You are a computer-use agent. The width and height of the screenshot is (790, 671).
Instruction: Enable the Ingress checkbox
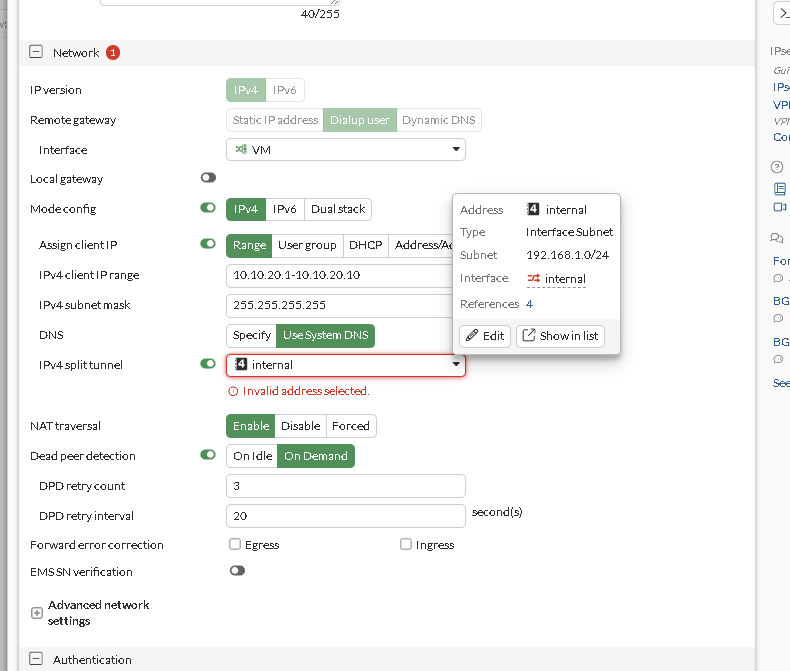point(406,545)
